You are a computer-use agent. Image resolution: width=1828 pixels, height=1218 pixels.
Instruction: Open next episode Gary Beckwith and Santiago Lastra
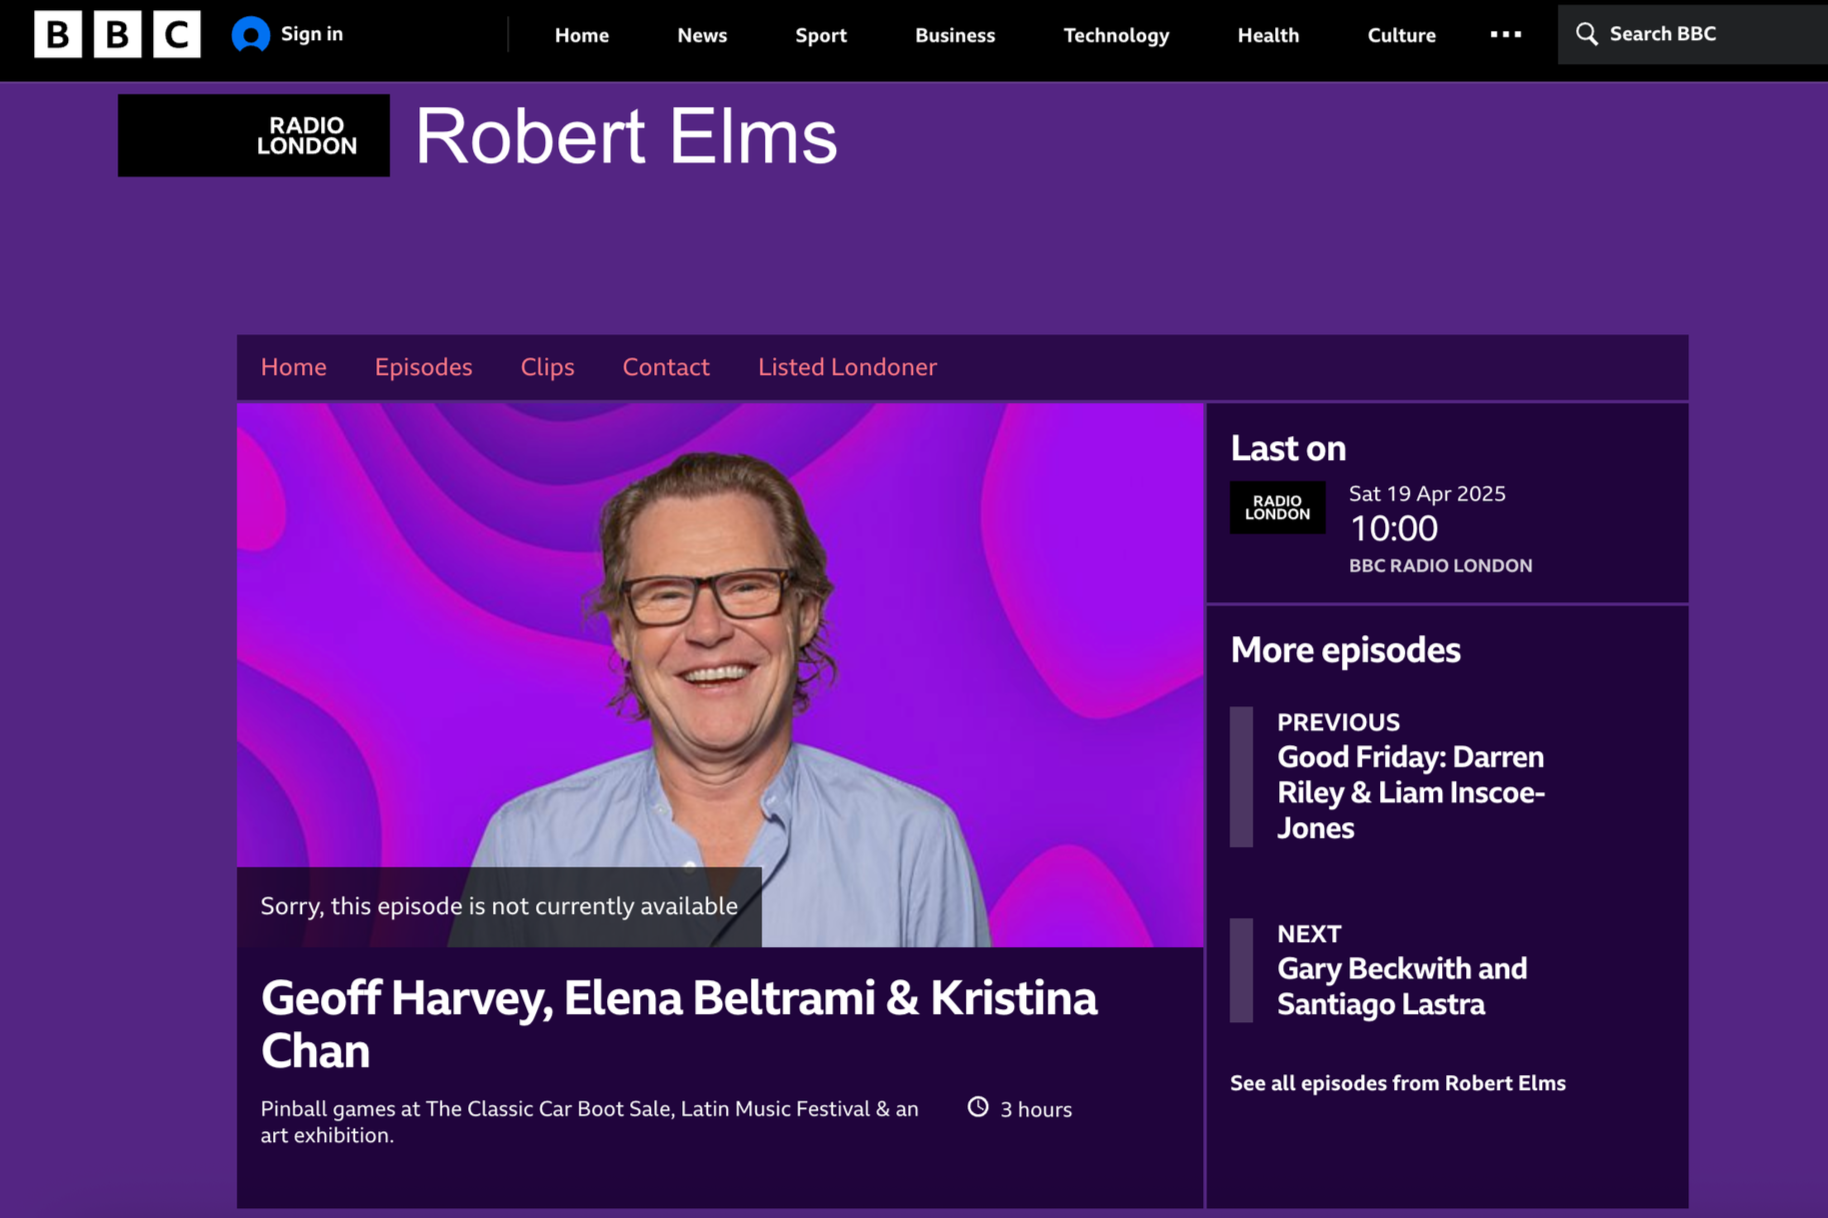coord(1402,986)
